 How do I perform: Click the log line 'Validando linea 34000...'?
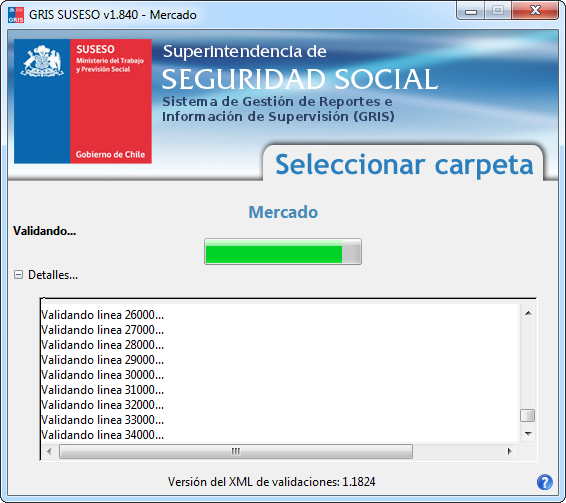103,435
